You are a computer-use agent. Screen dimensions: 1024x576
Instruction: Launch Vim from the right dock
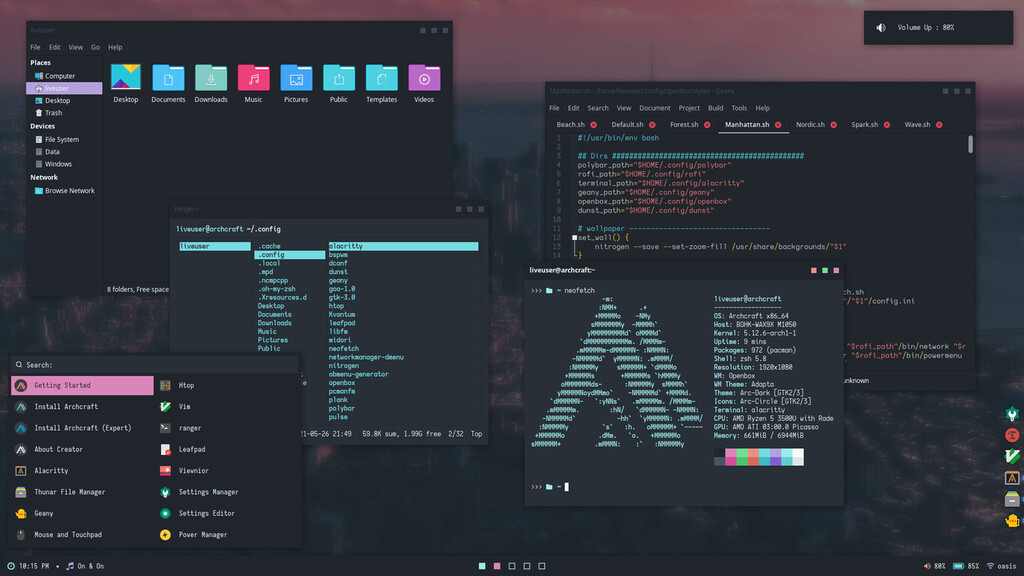(1013, 456)
